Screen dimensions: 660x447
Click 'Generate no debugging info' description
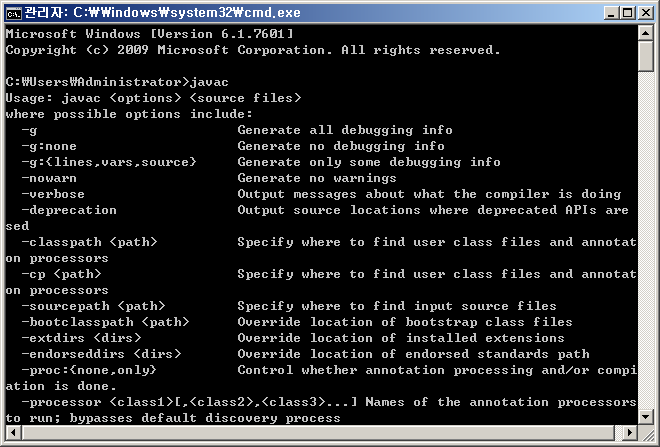coord(341,146)
